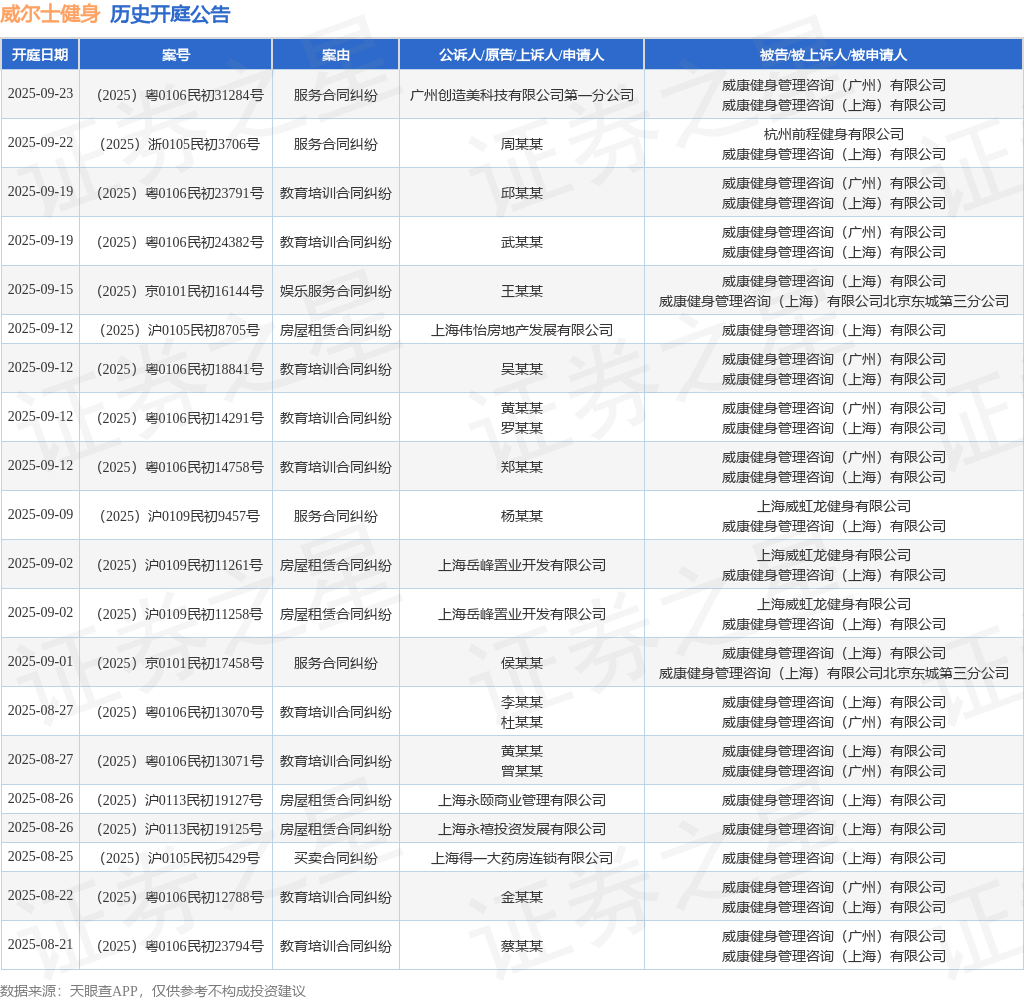This screenshot has width=1024, height=1000.
Task: Select case number 沪0113民初19125号
Action: (180, 830)
